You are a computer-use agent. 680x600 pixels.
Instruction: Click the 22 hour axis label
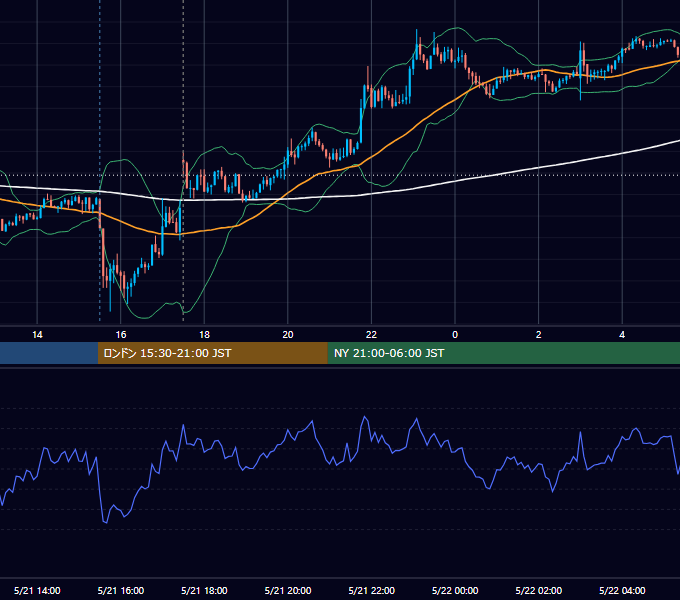tap(371, 335)
